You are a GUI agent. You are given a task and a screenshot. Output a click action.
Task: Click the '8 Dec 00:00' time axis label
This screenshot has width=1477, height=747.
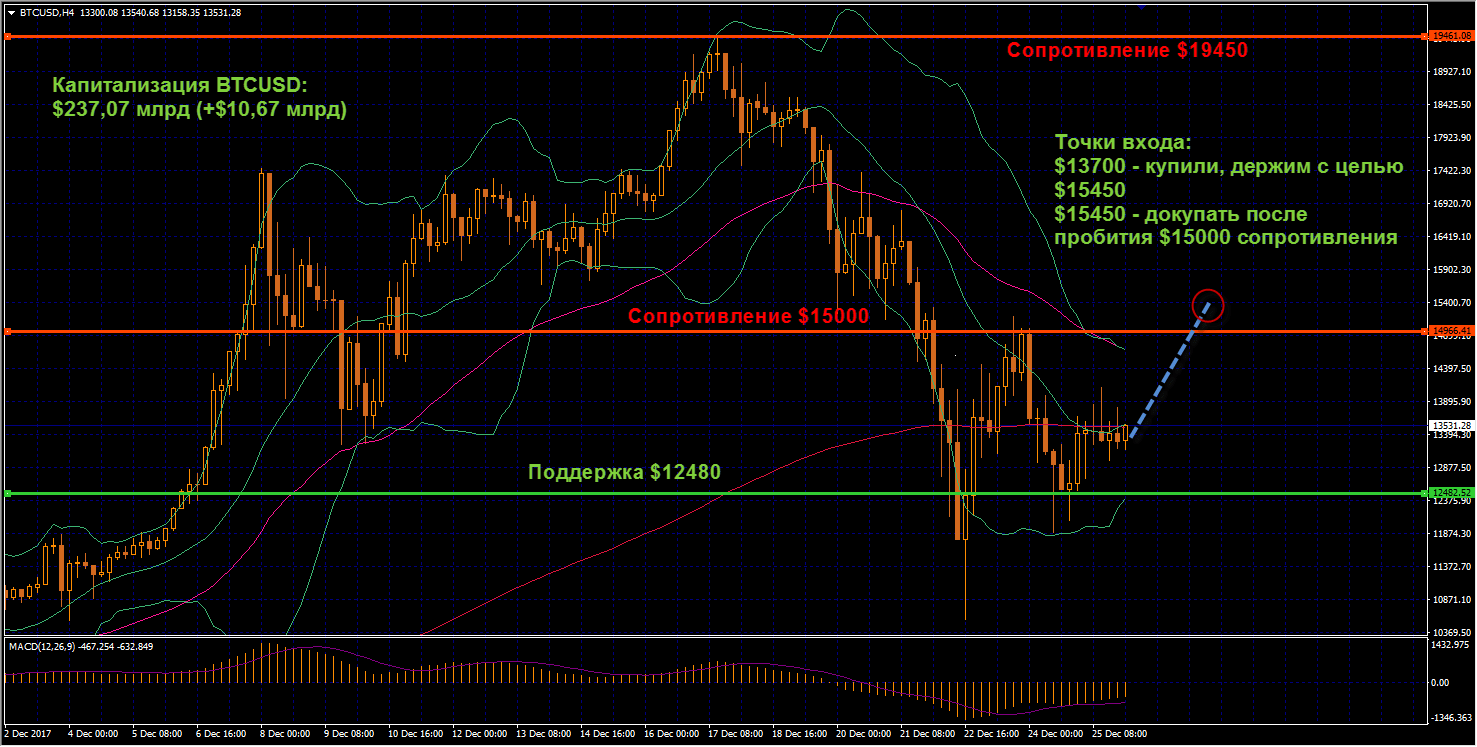286,734
